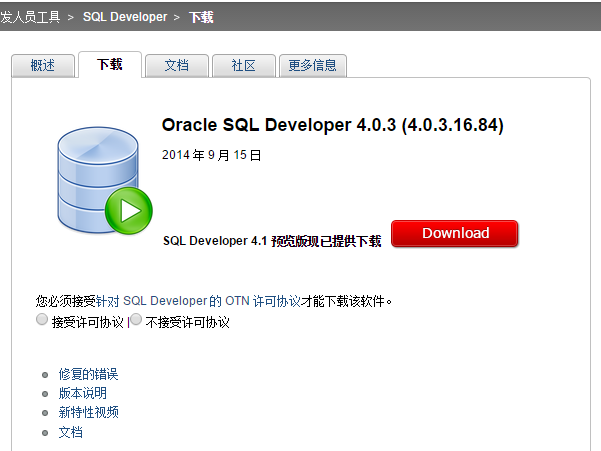Open the 概述 tab
Viewport: 601px width, 451px height.
pos(43,66)
